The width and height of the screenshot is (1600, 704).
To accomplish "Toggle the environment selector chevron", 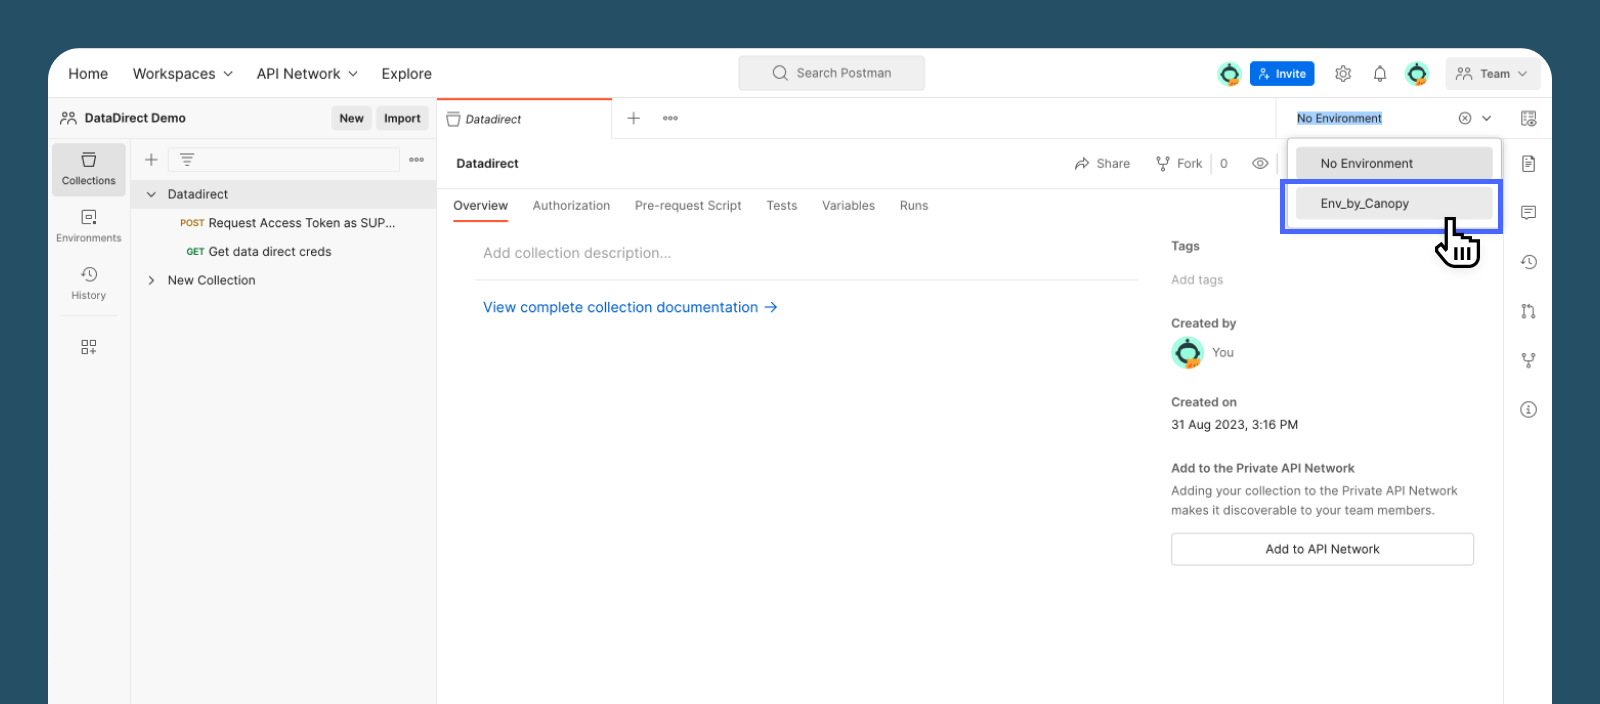I will (1487, 118).
